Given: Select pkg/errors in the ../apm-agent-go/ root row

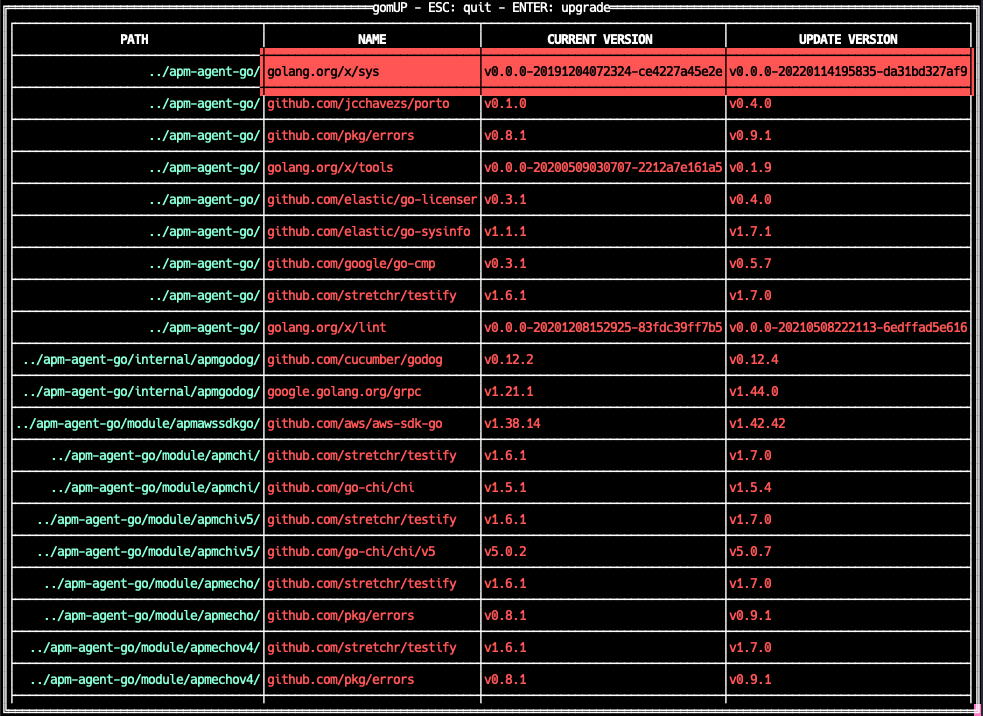Looking at the screenshot, I should [x=340, y=135].
